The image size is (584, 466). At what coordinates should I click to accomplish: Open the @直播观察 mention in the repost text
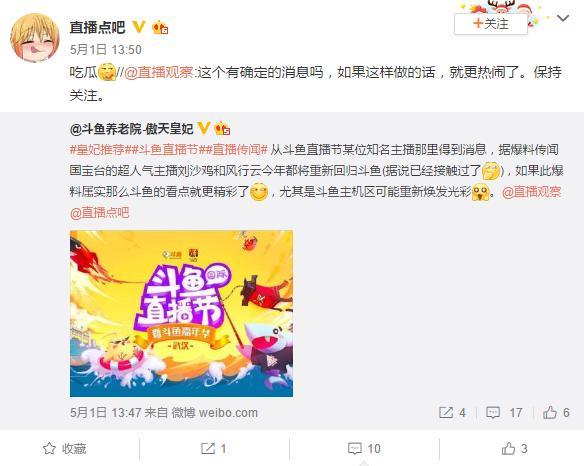158,72
